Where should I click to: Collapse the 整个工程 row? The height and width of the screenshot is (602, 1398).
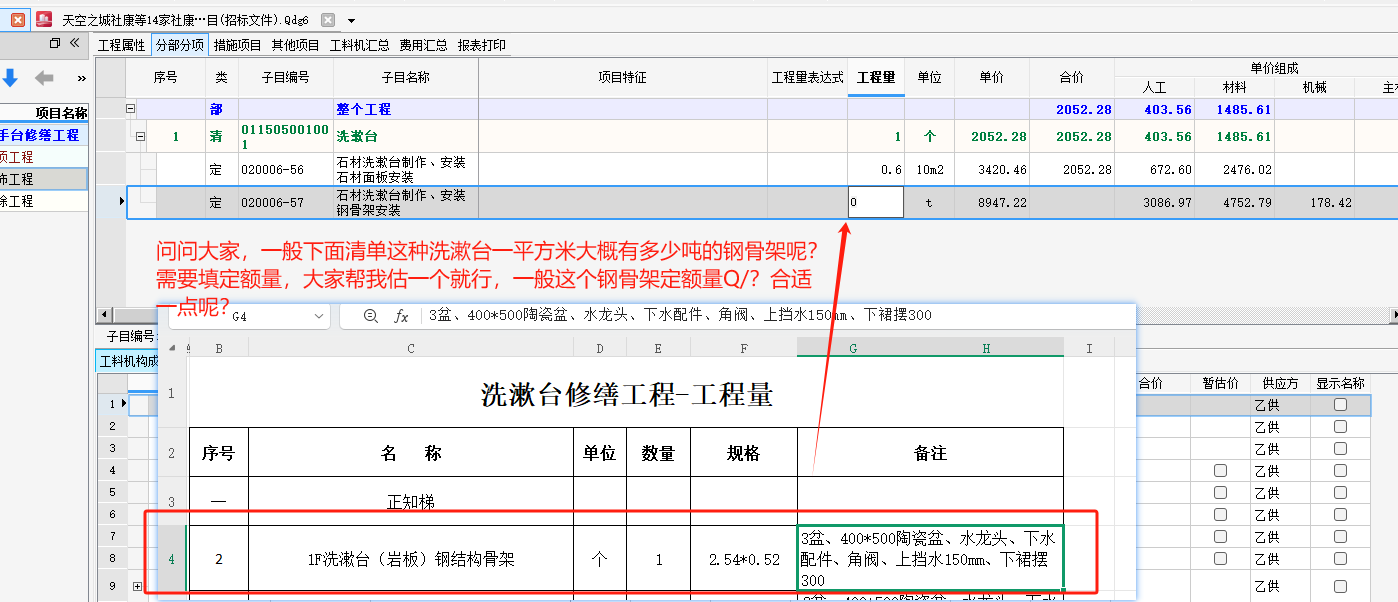pos(130,109)
